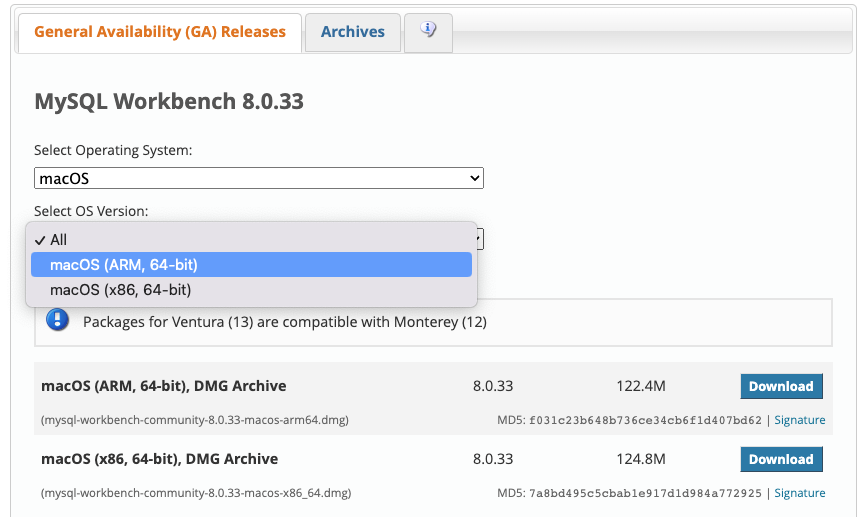This screenshot has width=860, height=517.
Task: Open the information bubble tab
Action: (x=428, y=32)
